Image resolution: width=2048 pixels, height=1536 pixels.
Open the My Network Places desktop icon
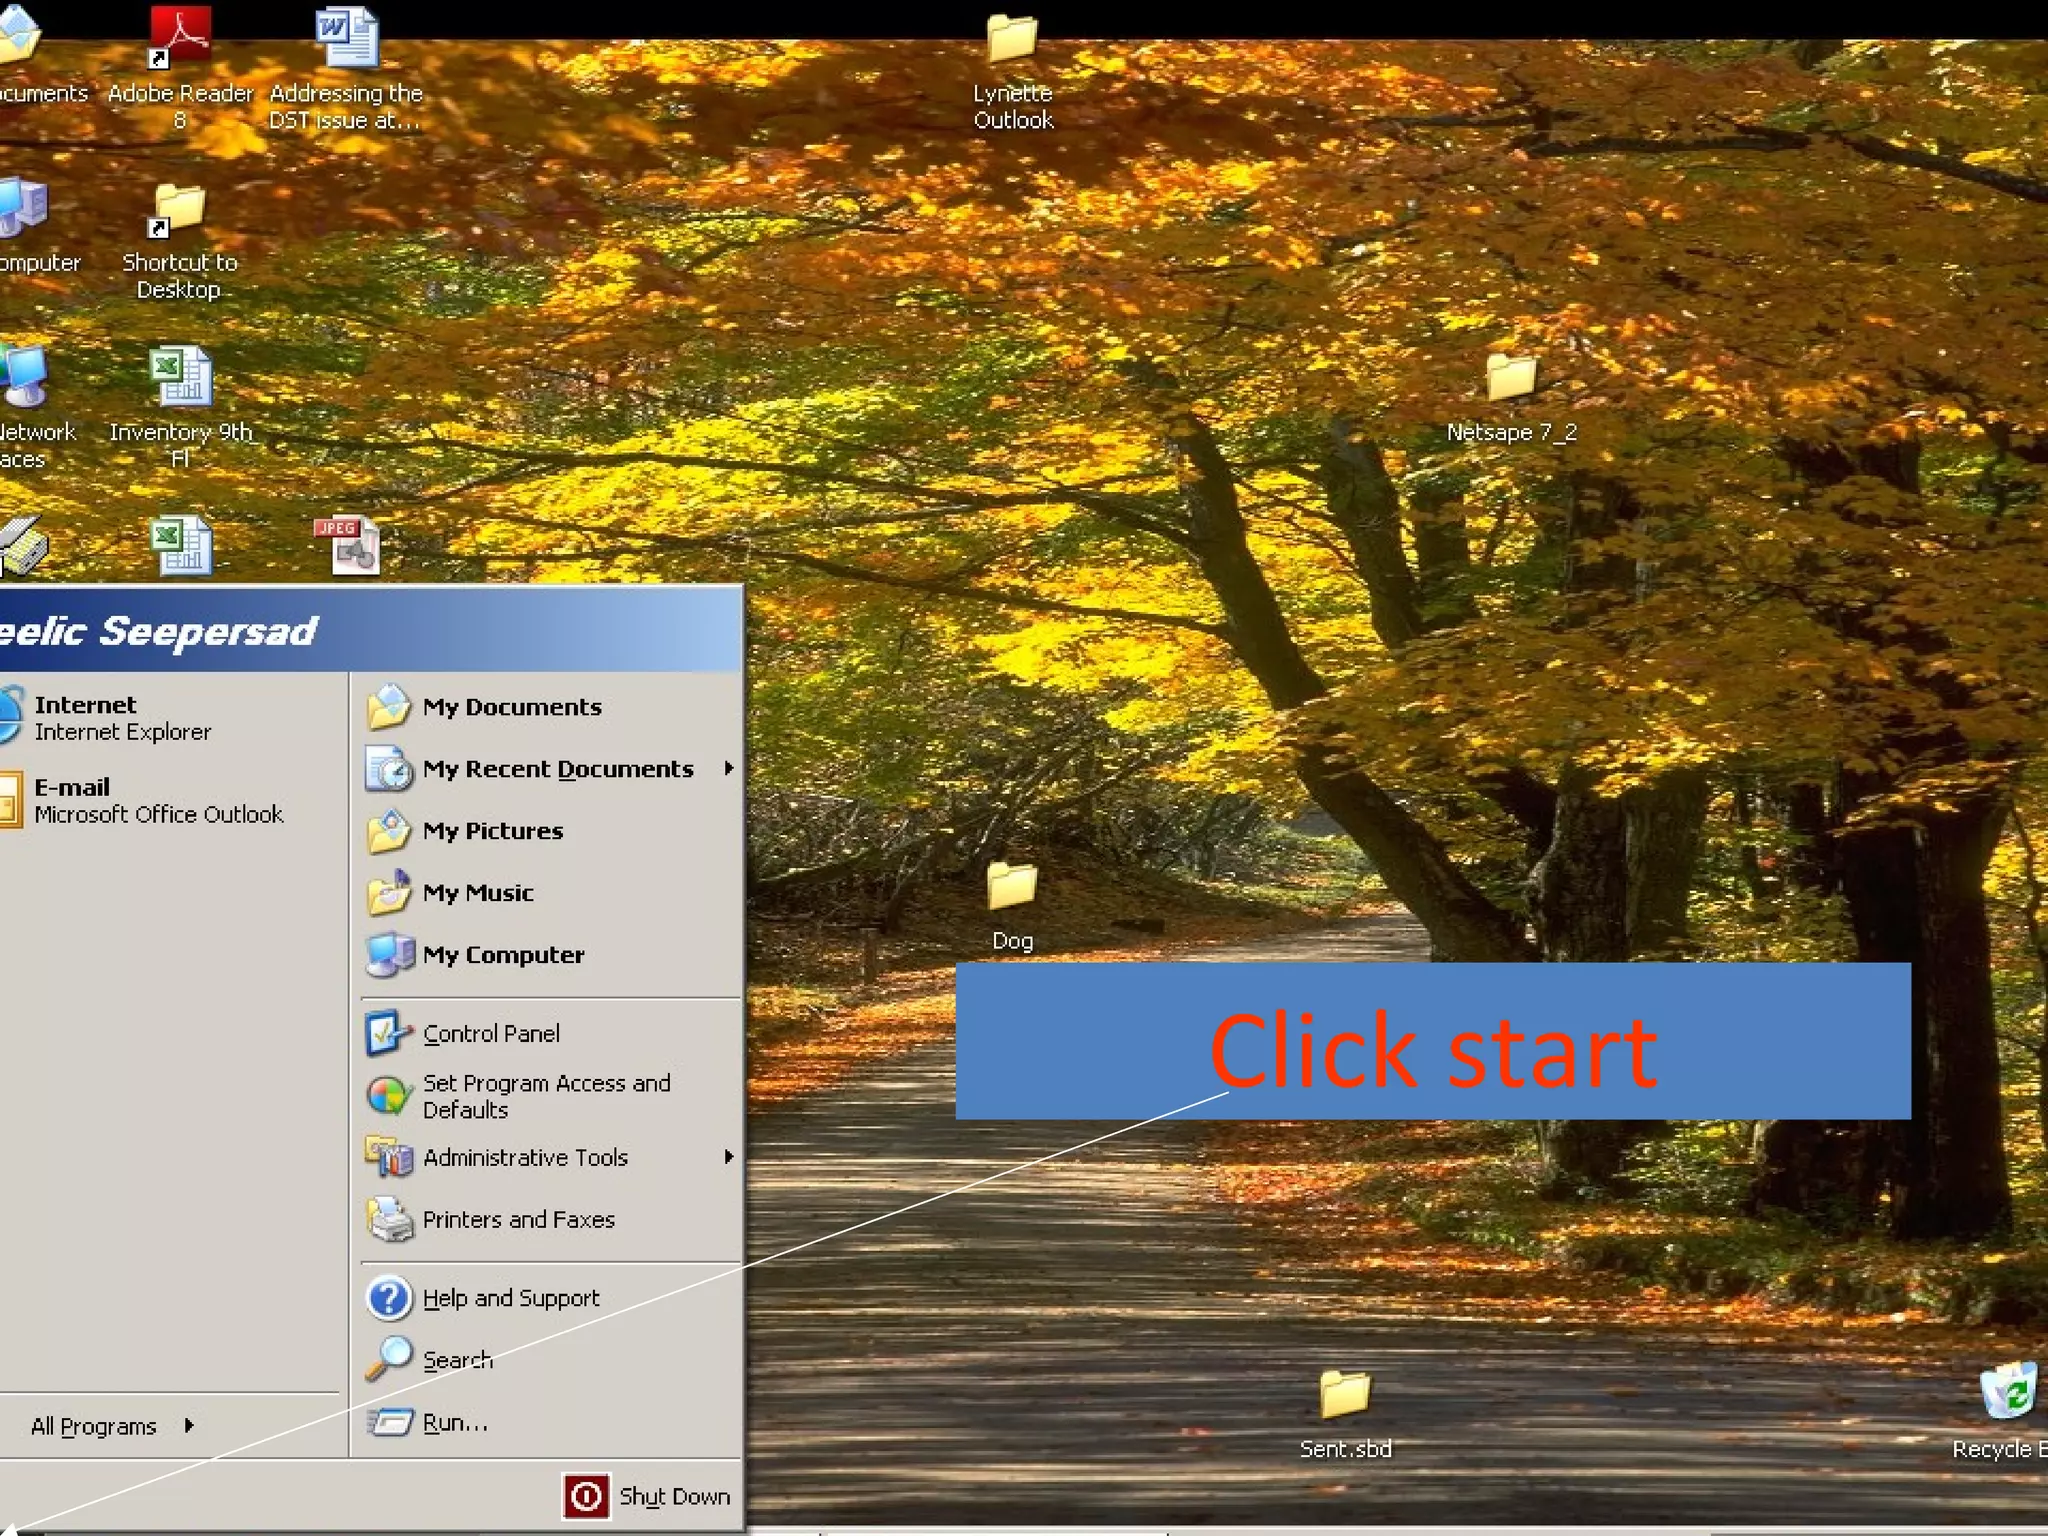22,376
